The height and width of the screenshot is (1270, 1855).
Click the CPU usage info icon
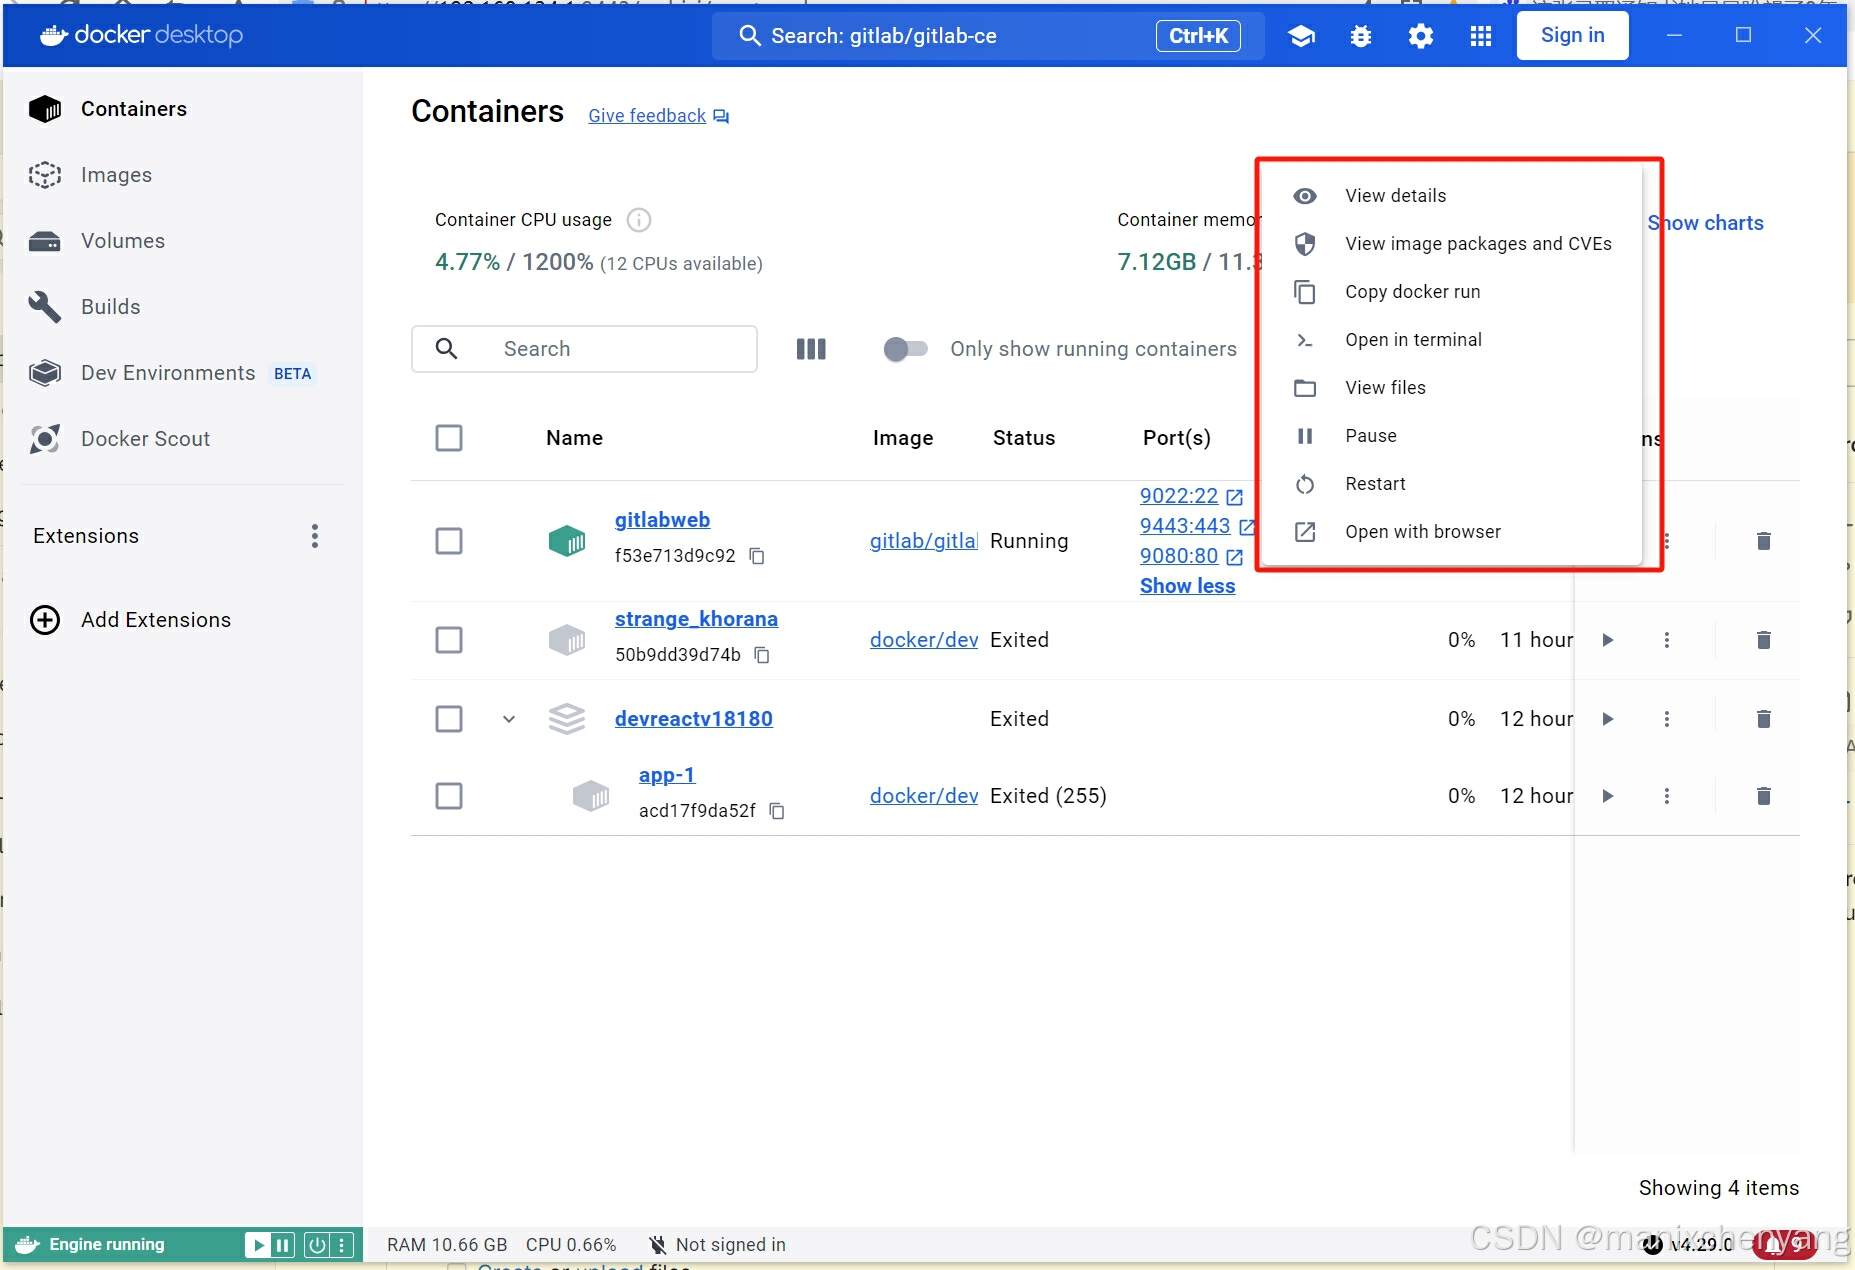[639, 220]
